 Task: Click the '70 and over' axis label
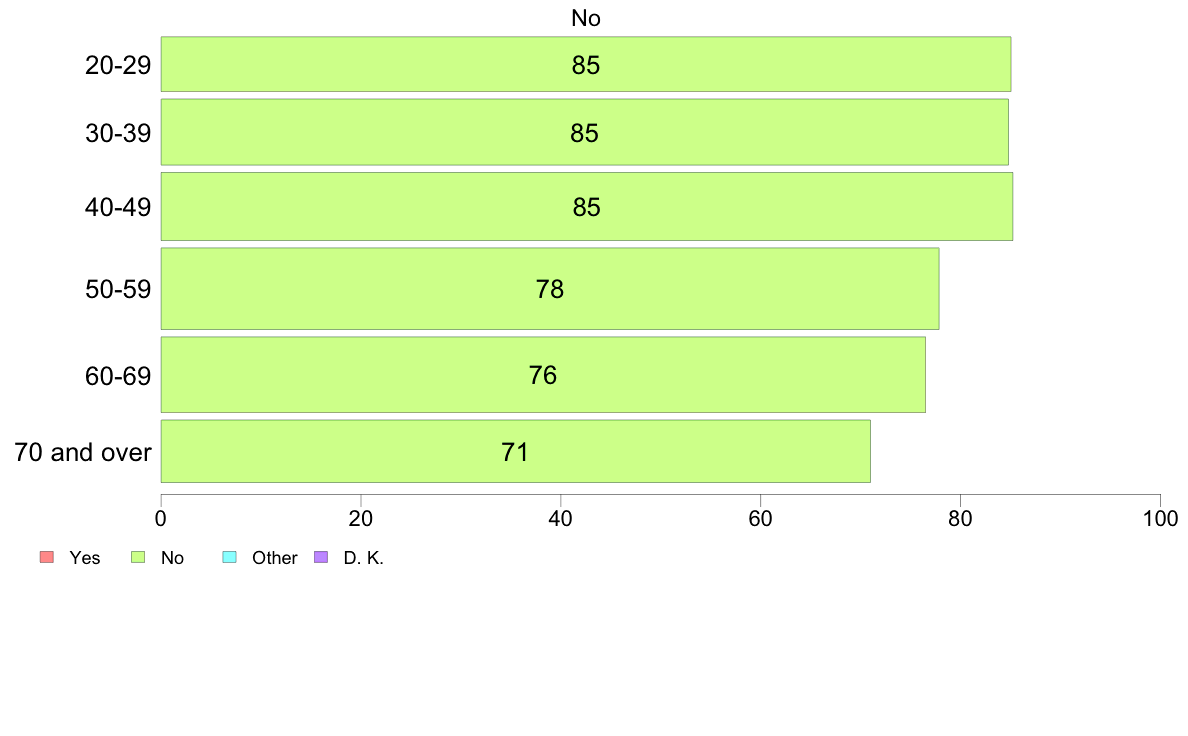[83, 452]
